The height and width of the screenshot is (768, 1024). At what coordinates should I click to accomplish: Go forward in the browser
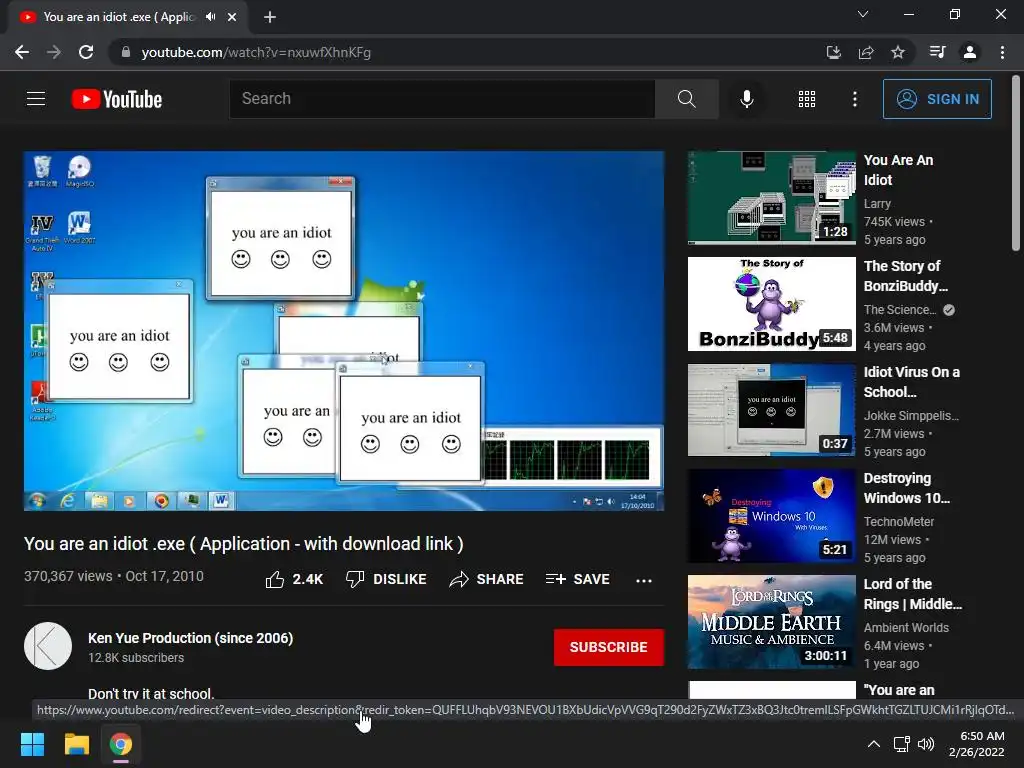54,52
